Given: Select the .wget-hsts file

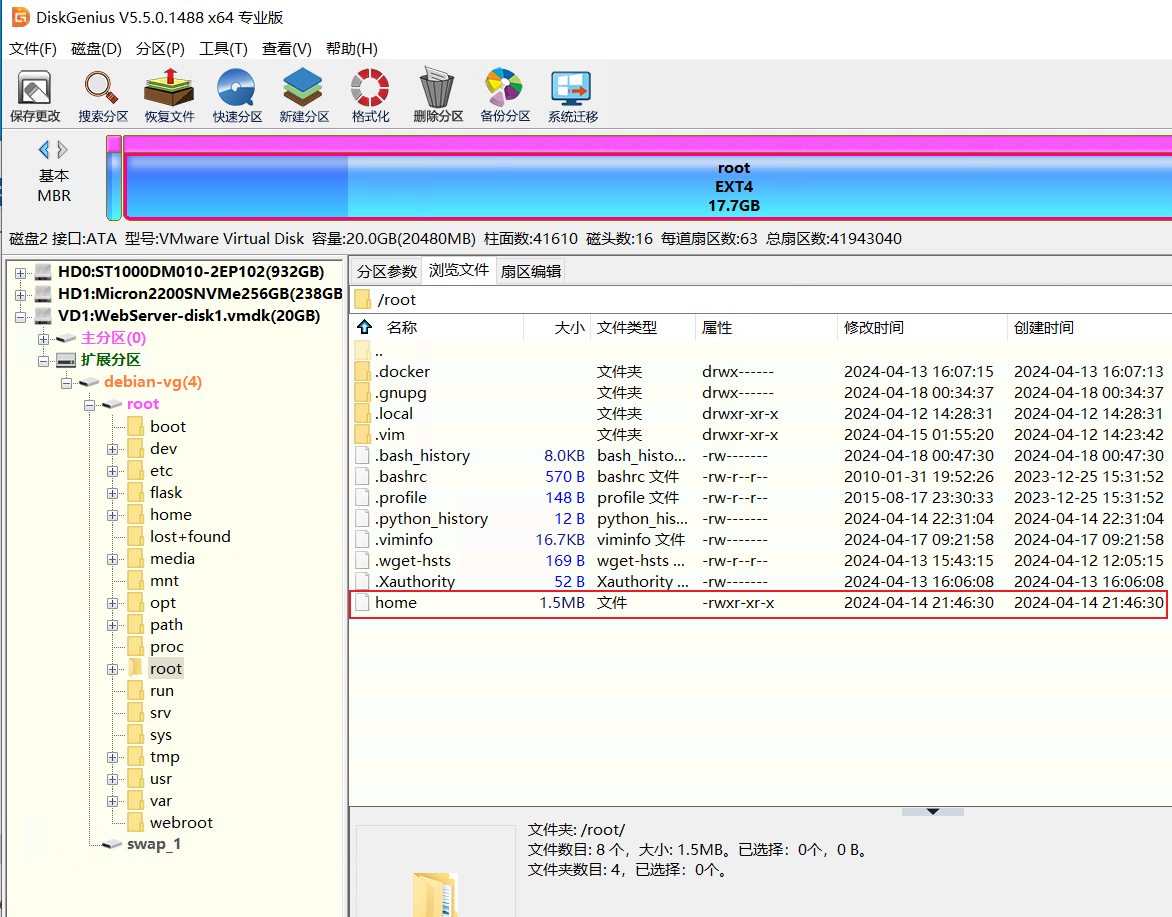Looking at the screenshot, I should point(413,561).
